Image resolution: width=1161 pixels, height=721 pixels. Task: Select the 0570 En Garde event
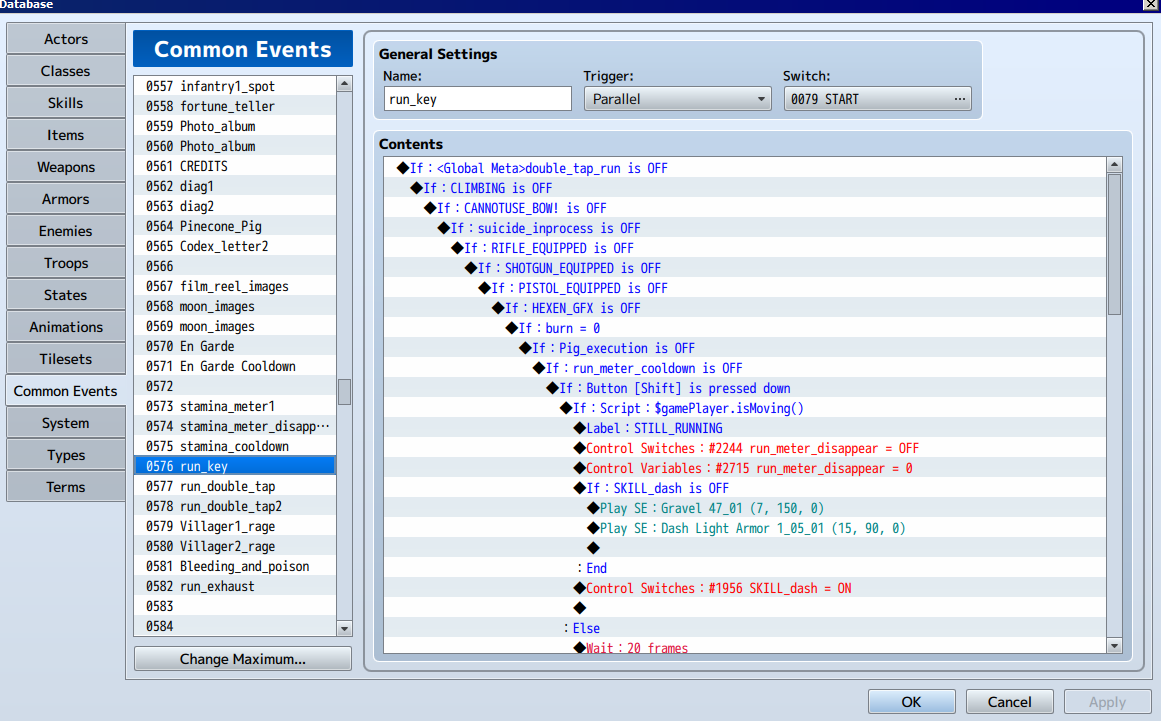[235, 346]
